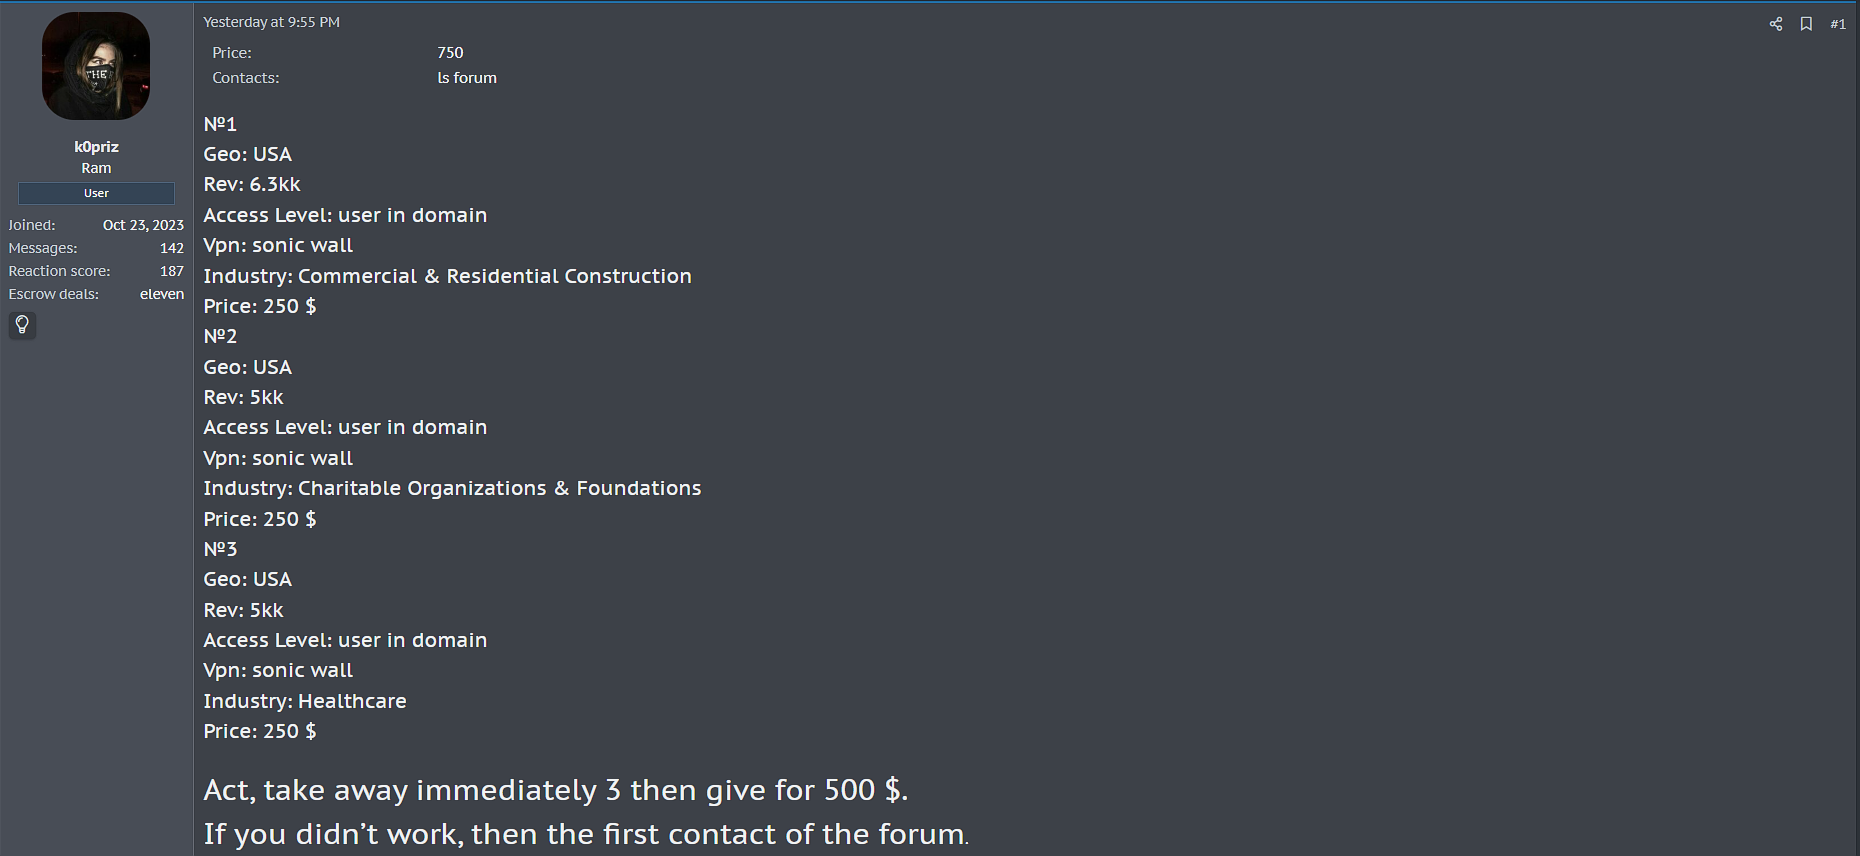This screenshot has height=856, width=1860.
Task: Click the 'give for 500 $' offer line
Action: (x=555, y=790)
